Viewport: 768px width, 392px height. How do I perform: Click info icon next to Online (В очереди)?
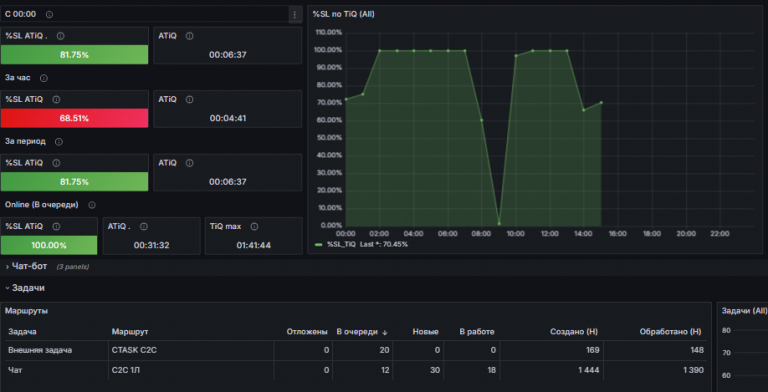92,205
